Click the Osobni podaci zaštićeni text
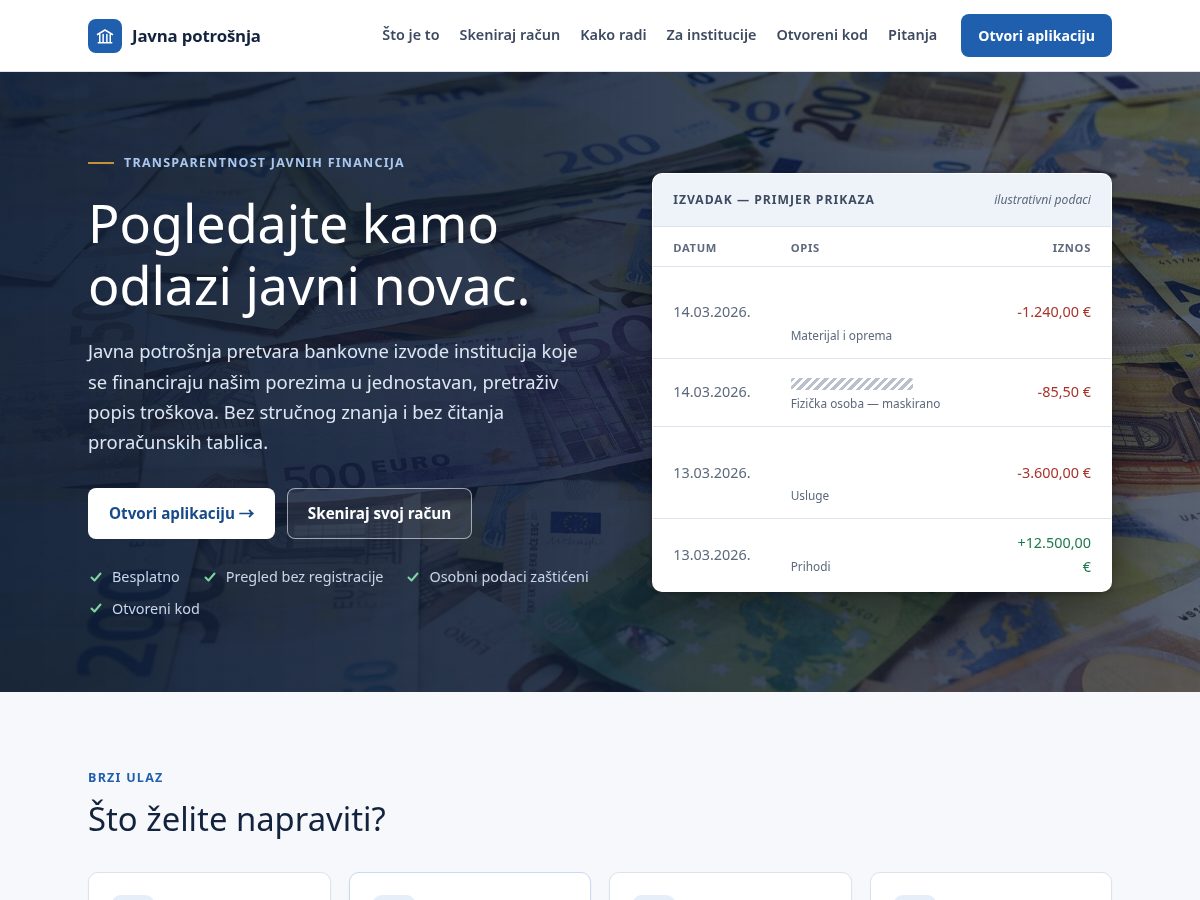The height and width of the screenshot is (900, 1200). tap(509, 577)
